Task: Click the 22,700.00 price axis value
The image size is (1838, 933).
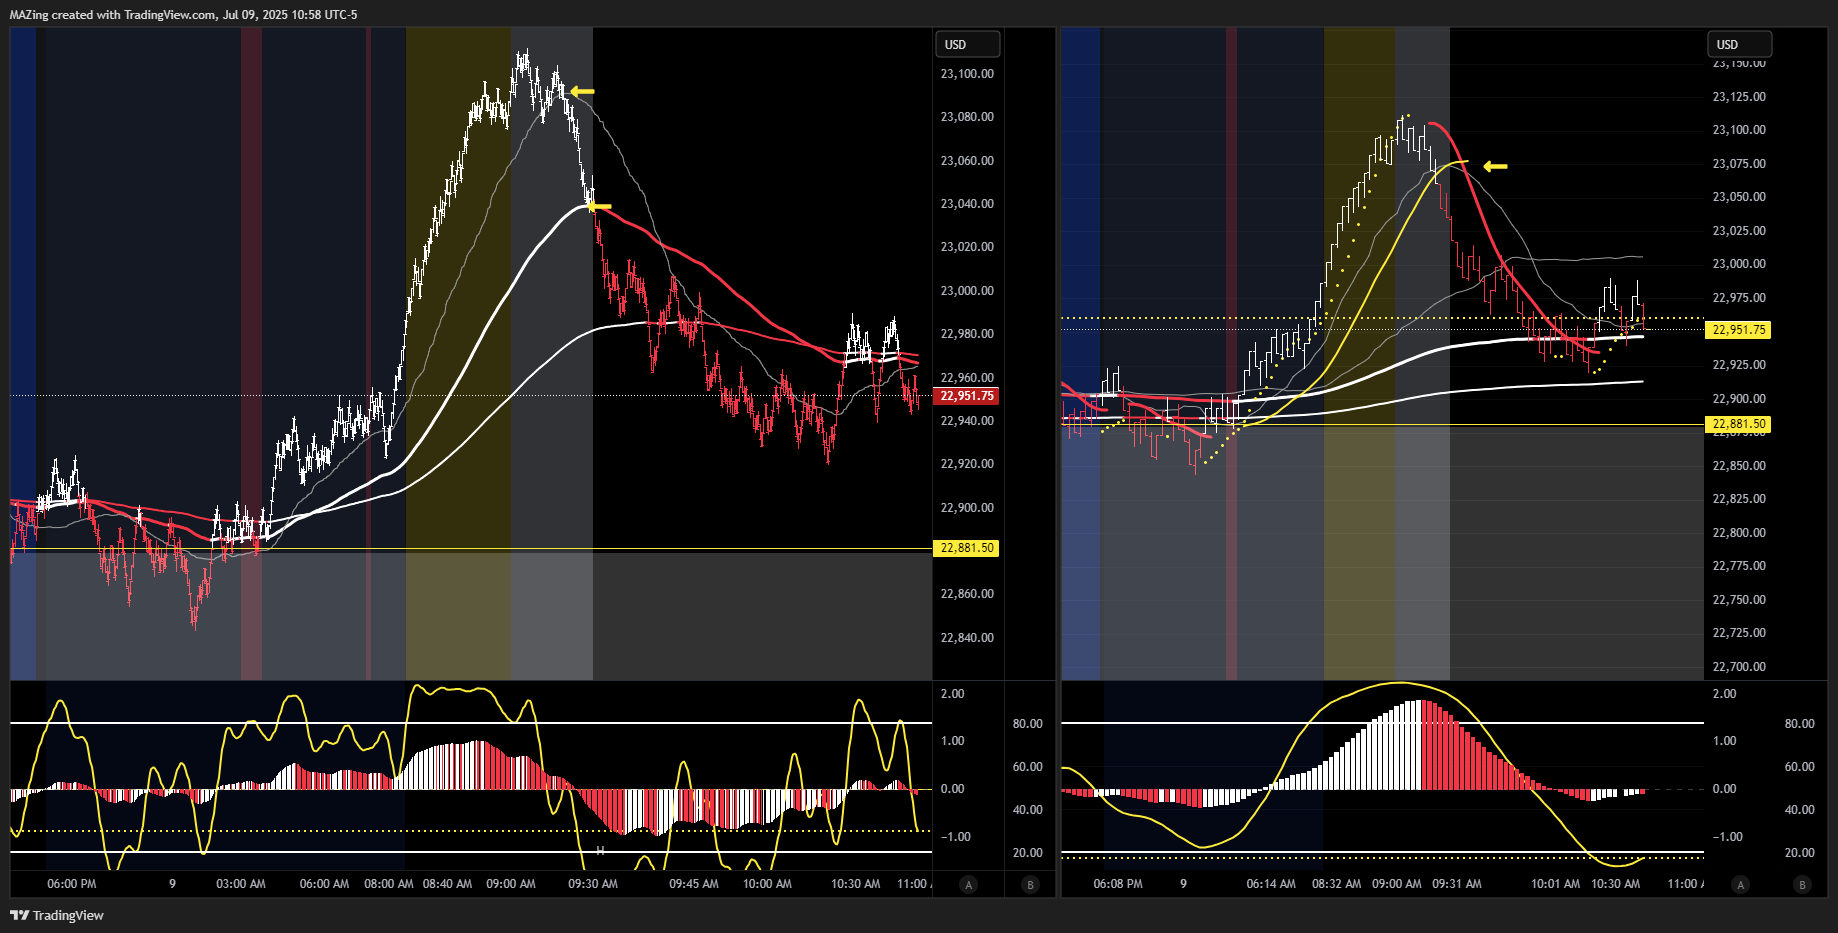Action: [x=1739, y=667]
